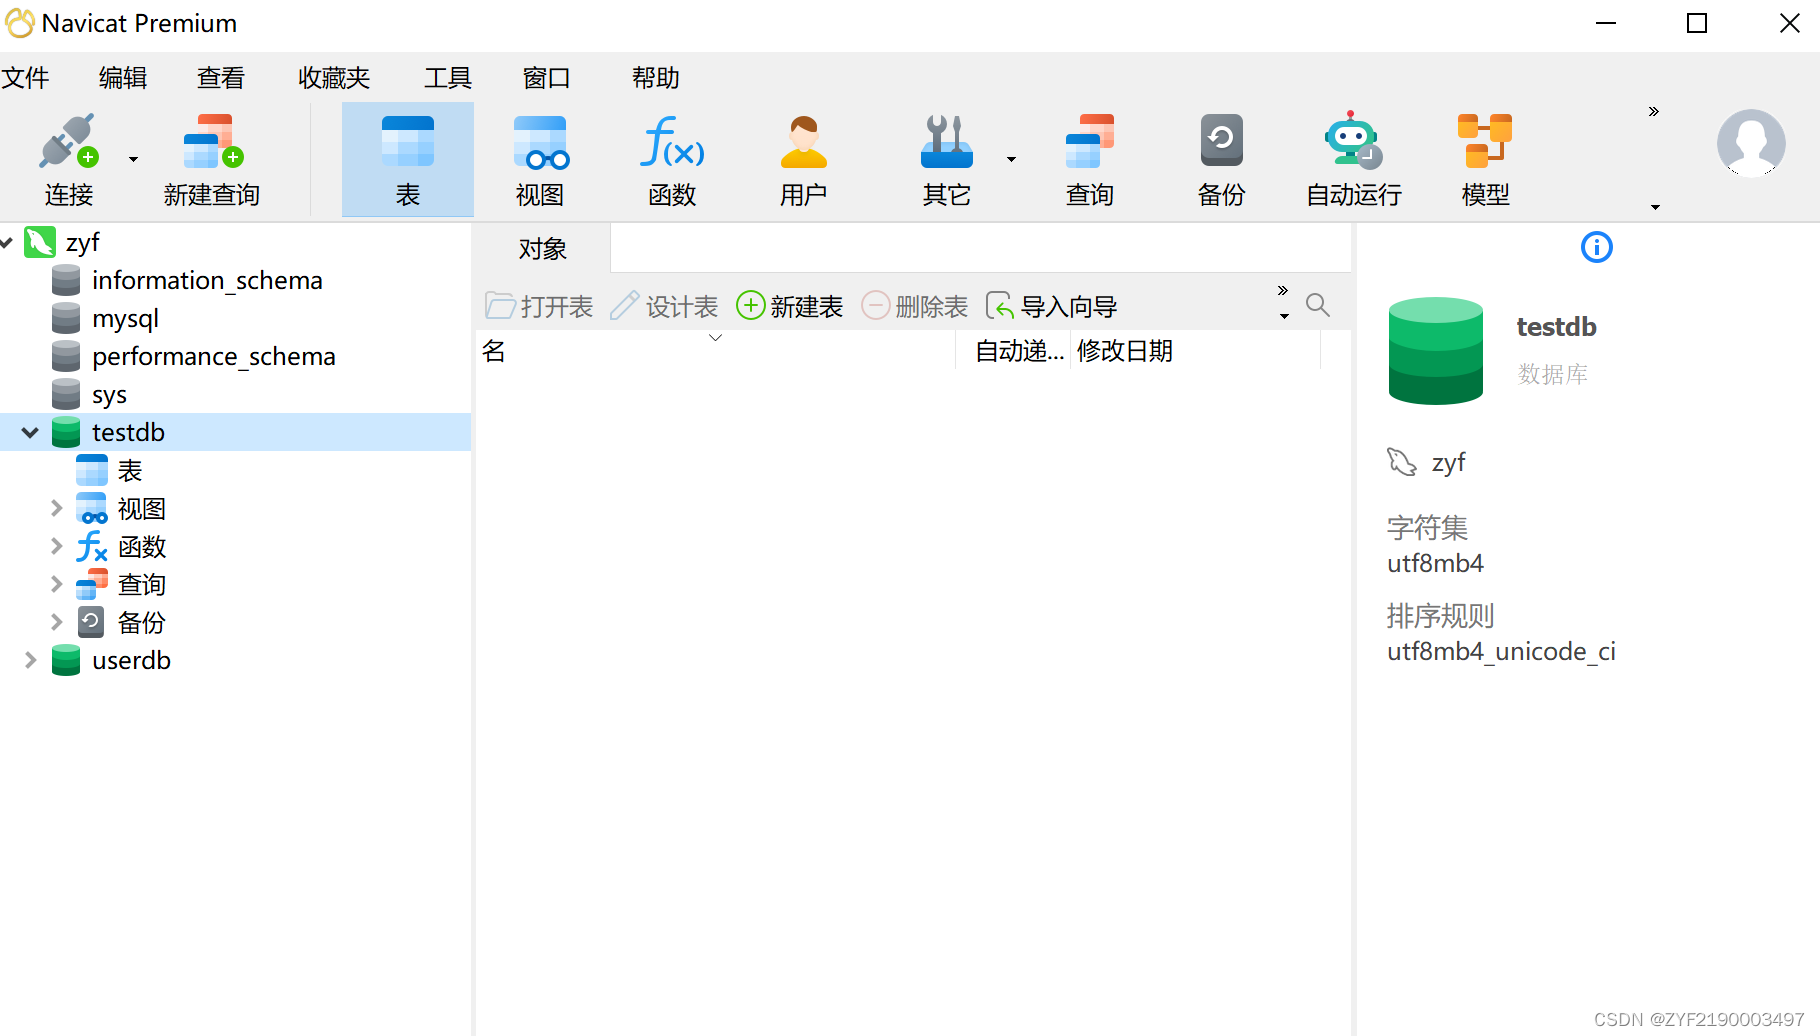Collapse the zyf connection node
Screen dimensions: 1820x1036
point(6,242)
